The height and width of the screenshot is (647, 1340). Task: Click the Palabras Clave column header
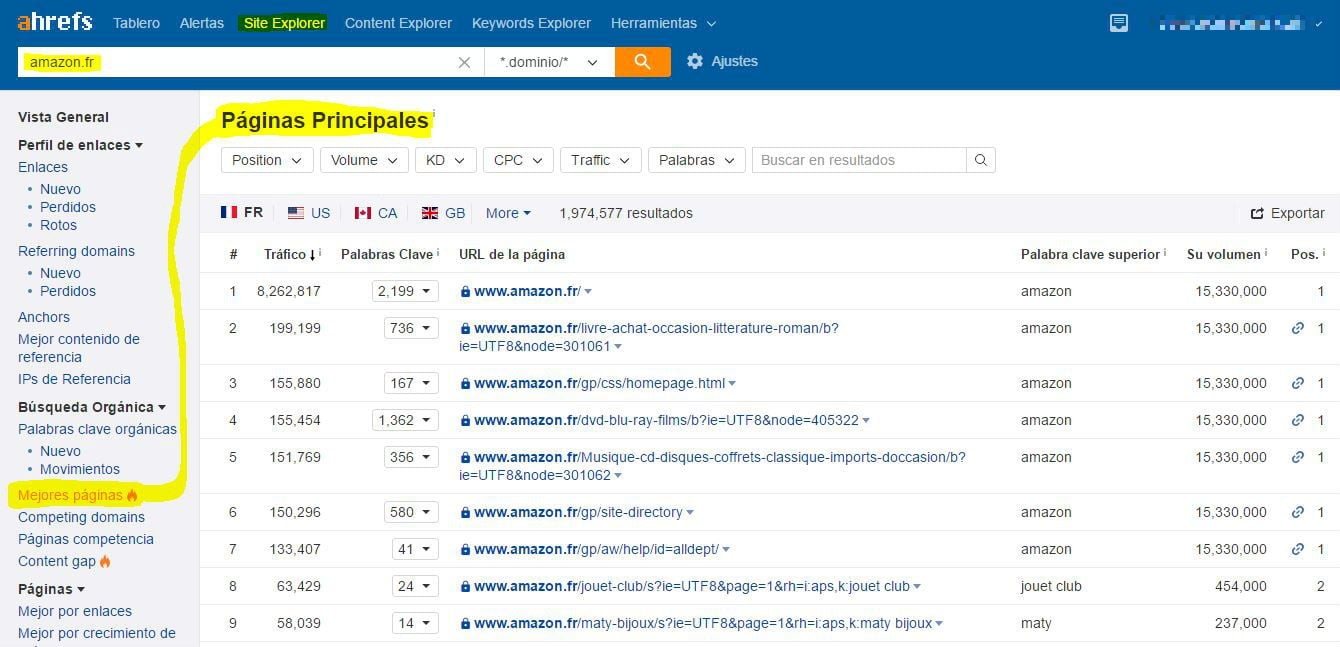[387, 254]
